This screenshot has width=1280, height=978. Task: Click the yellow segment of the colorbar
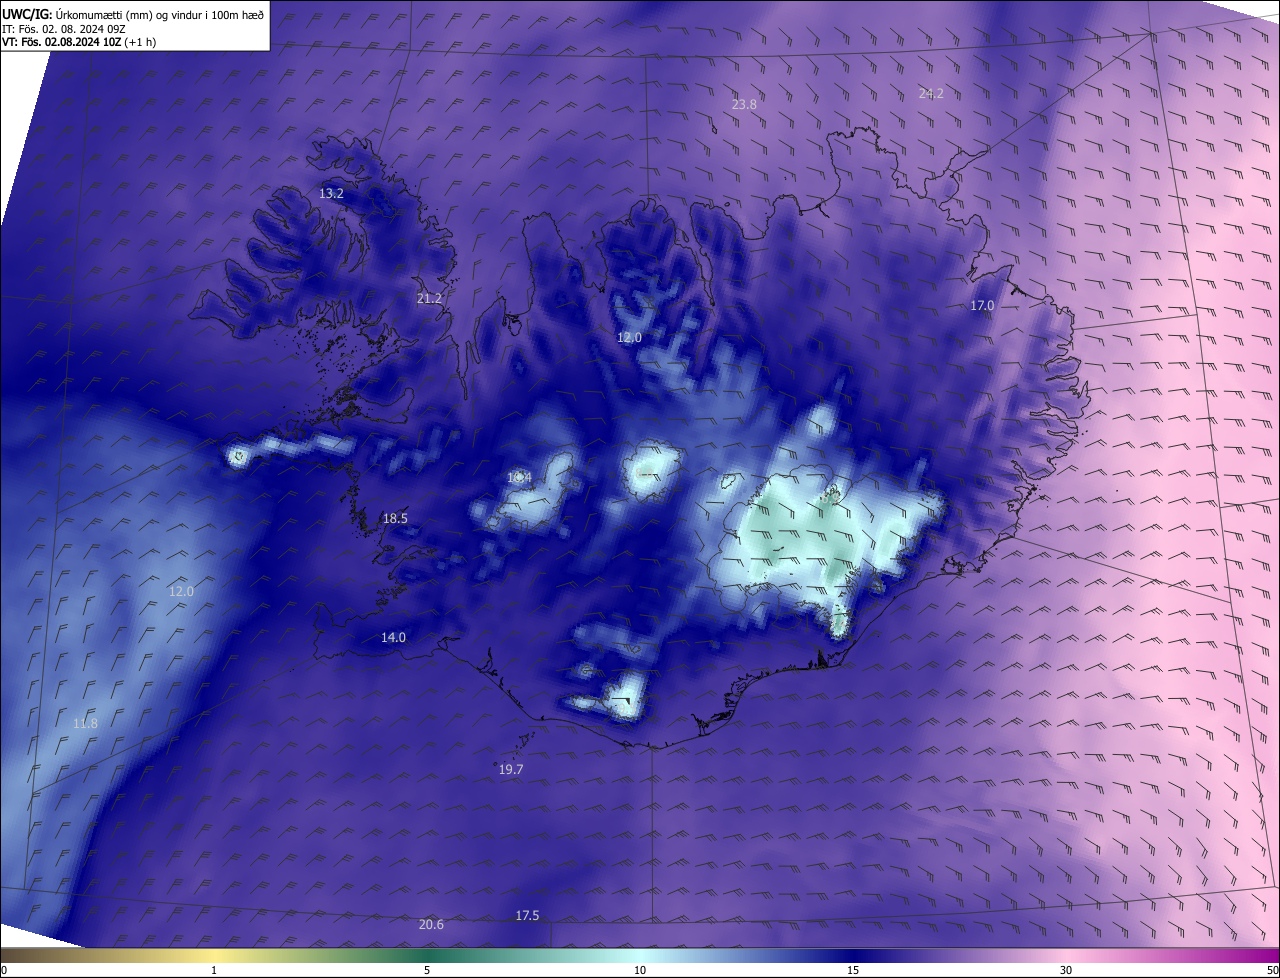coord(214,956)
